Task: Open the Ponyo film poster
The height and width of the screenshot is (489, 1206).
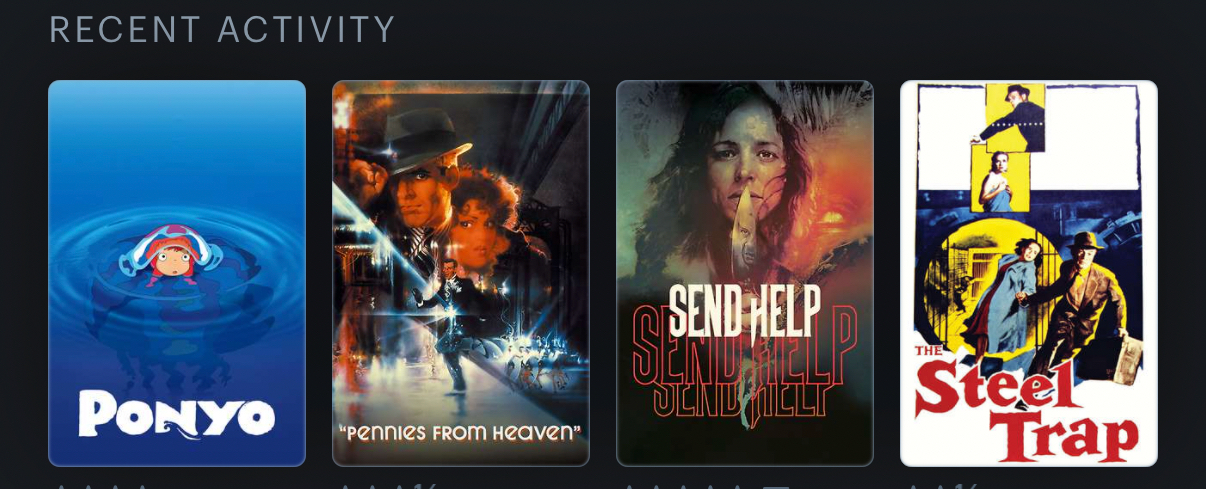Action: coord(177,273)
